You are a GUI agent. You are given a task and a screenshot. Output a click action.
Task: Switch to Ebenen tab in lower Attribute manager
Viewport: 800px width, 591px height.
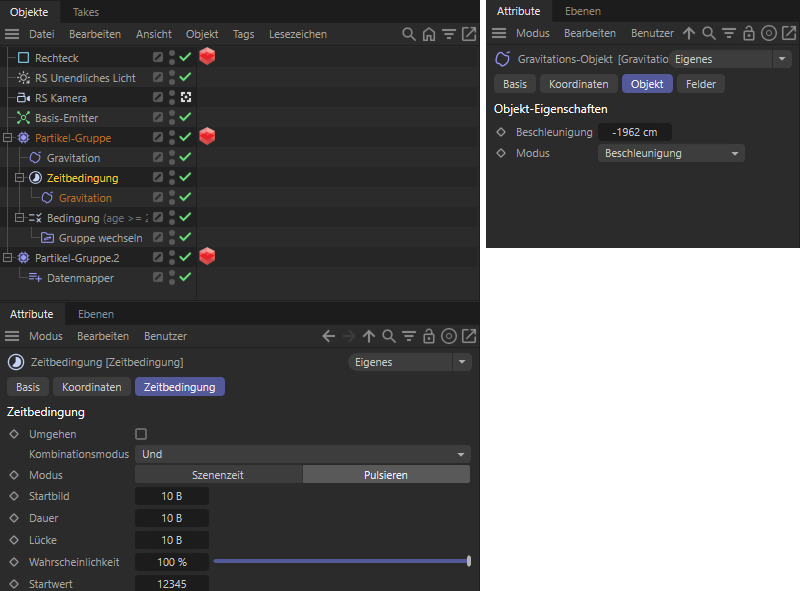96,314
